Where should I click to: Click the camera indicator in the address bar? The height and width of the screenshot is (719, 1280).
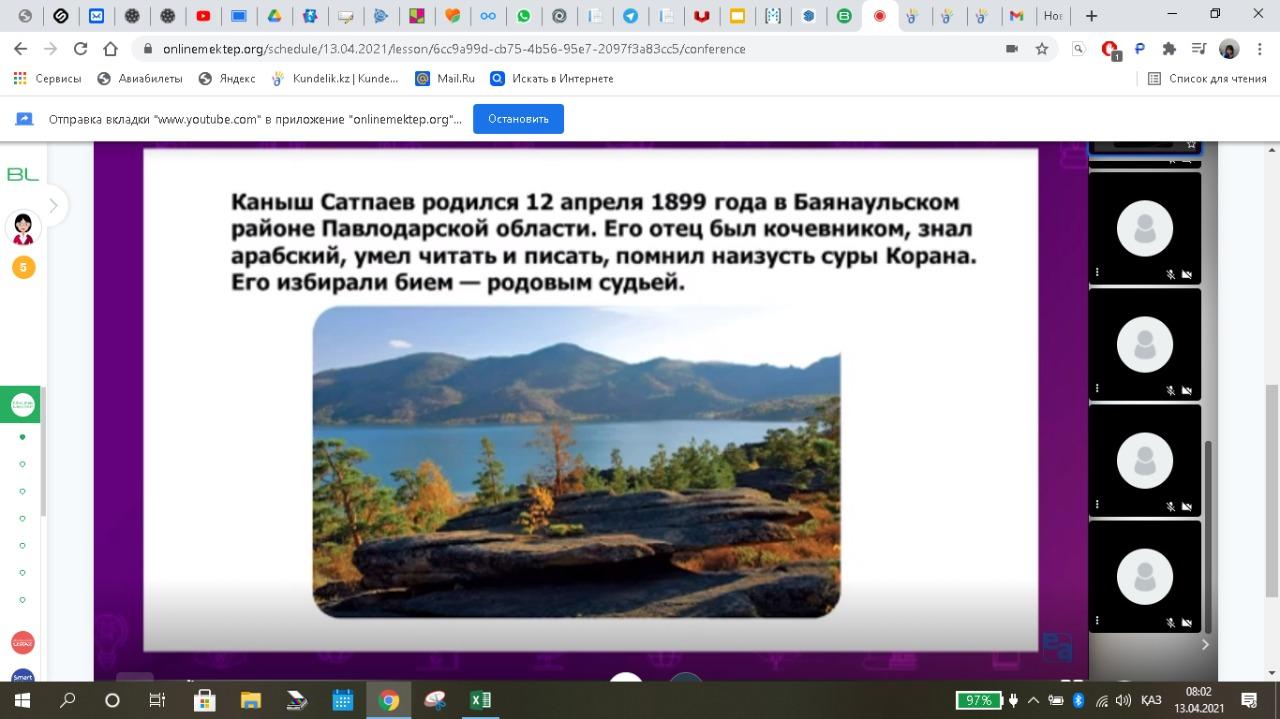point(1012,49)
